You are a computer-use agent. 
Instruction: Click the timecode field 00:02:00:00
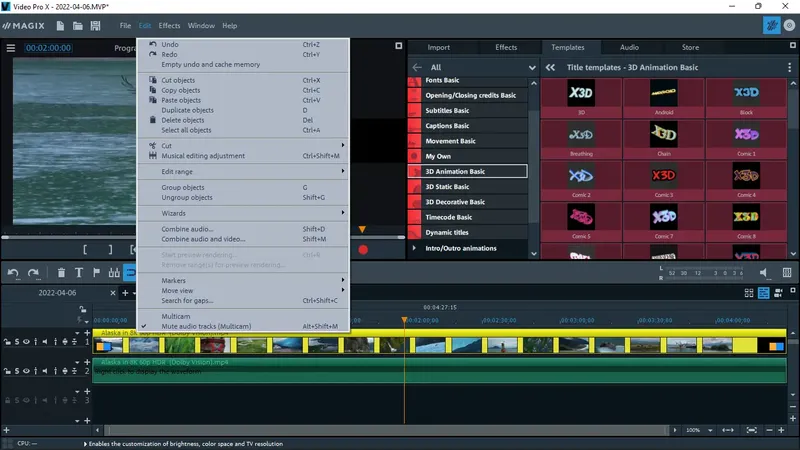pos(48,48)
